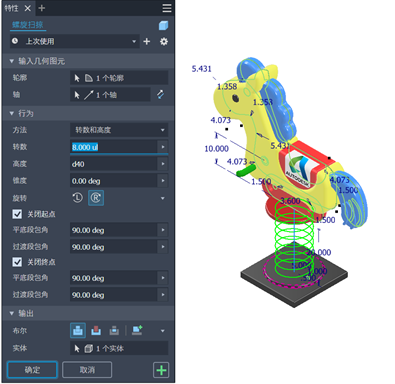Toggle the 关闭终点 checkbox
This screenshot has width=395, height=384.
point(17,262)
